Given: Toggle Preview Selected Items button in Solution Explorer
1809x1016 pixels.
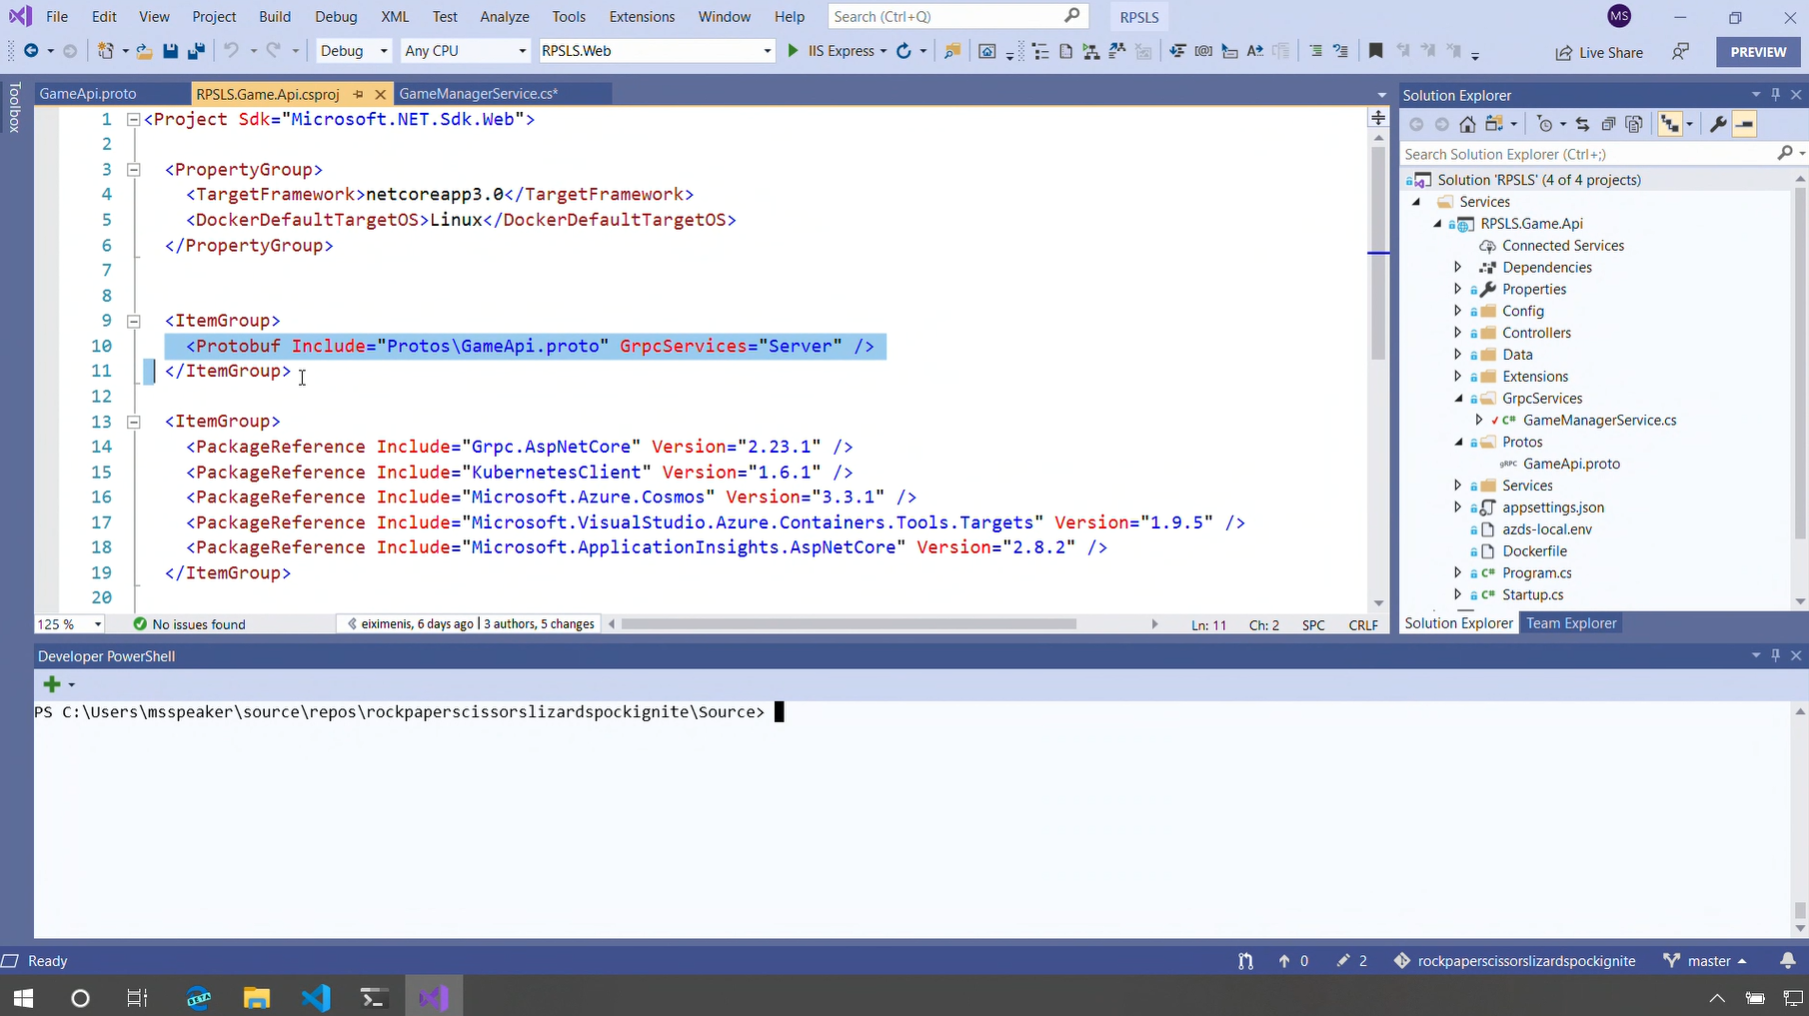Looking at the screenshot, I should [x=1744, y=124].
